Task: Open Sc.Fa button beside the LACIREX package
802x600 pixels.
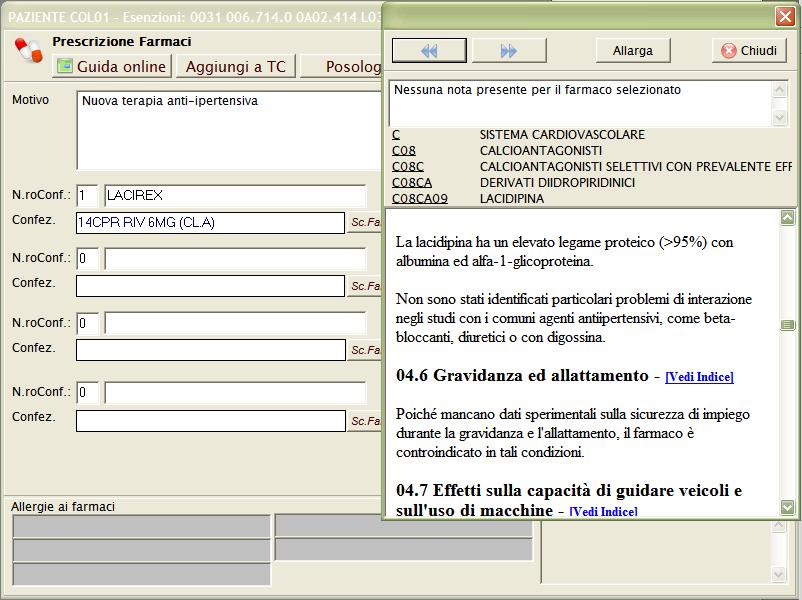Action: click(x=365, y=223)
